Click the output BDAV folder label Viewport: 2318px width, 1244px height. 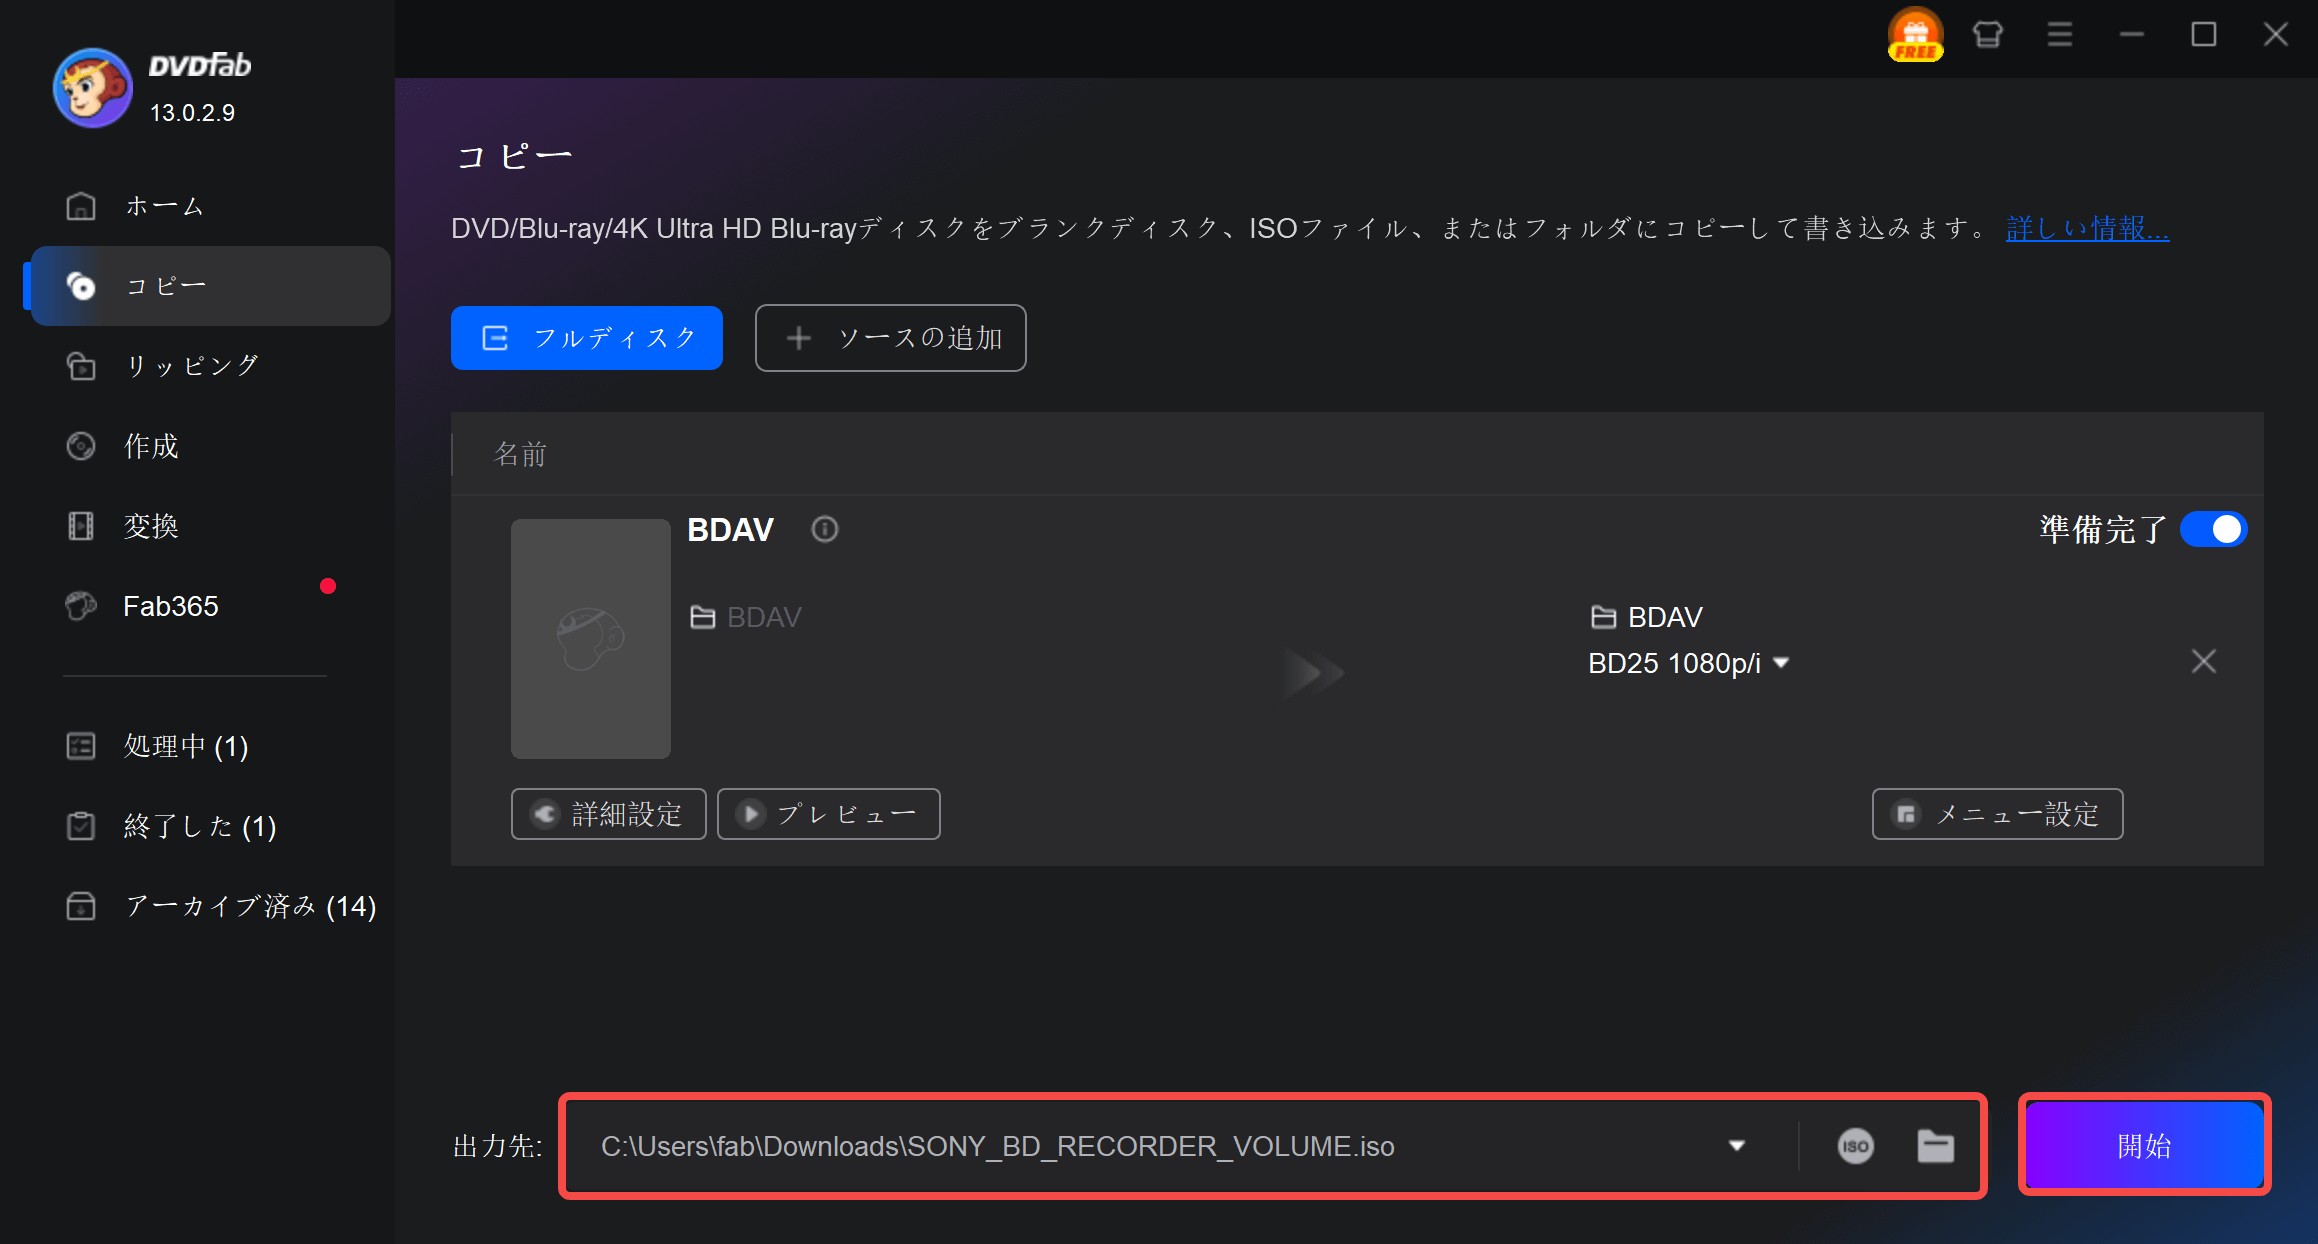click(1647, 617)
